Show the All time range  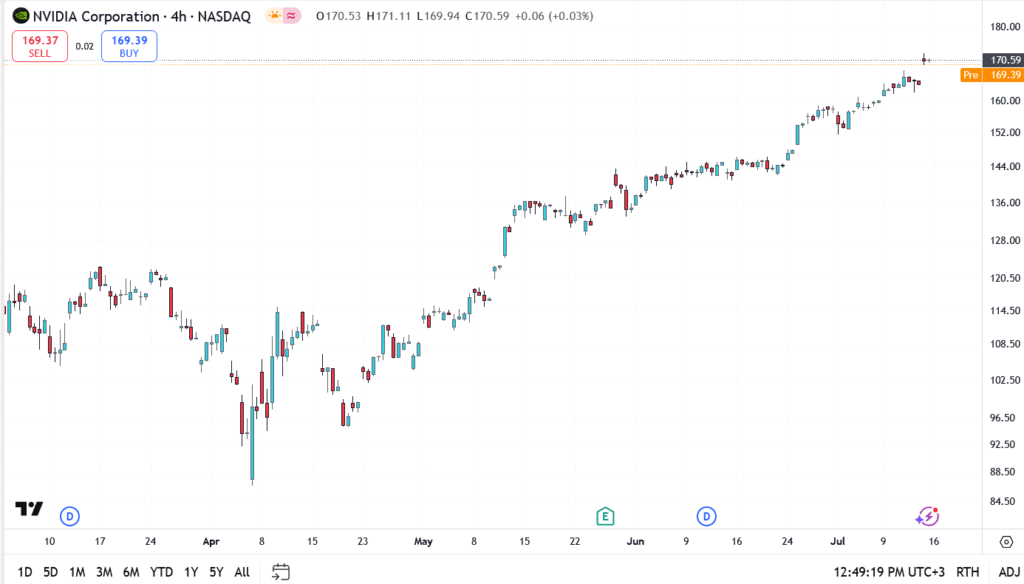pos(242,572)
